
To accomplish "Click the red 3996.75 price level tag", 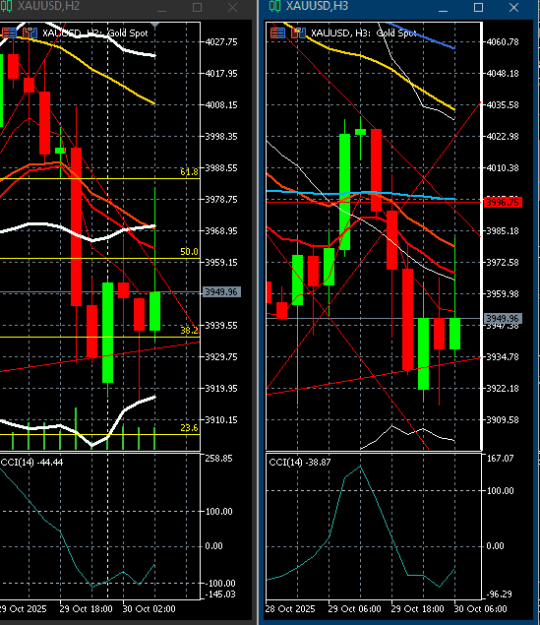I will coord(503,202).
